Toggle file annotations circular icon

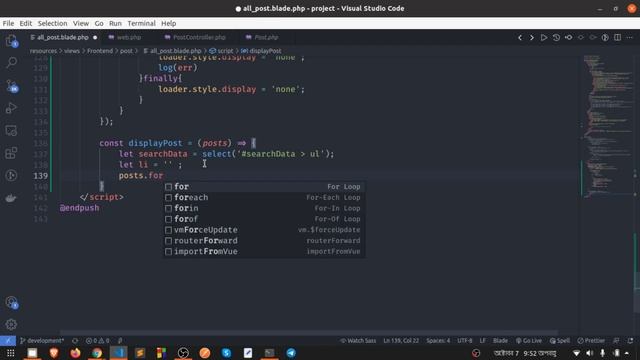[x=605, y=38]
